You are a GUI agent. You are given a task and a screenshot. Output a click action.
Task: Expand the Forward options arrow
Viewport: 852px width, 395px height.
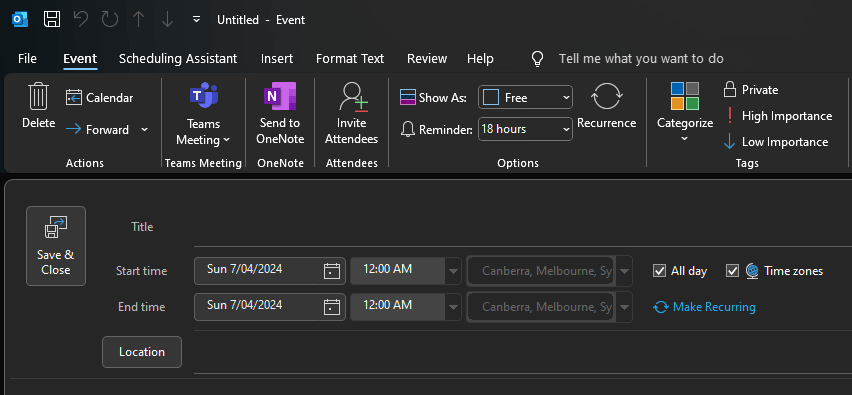click(144, 129)
